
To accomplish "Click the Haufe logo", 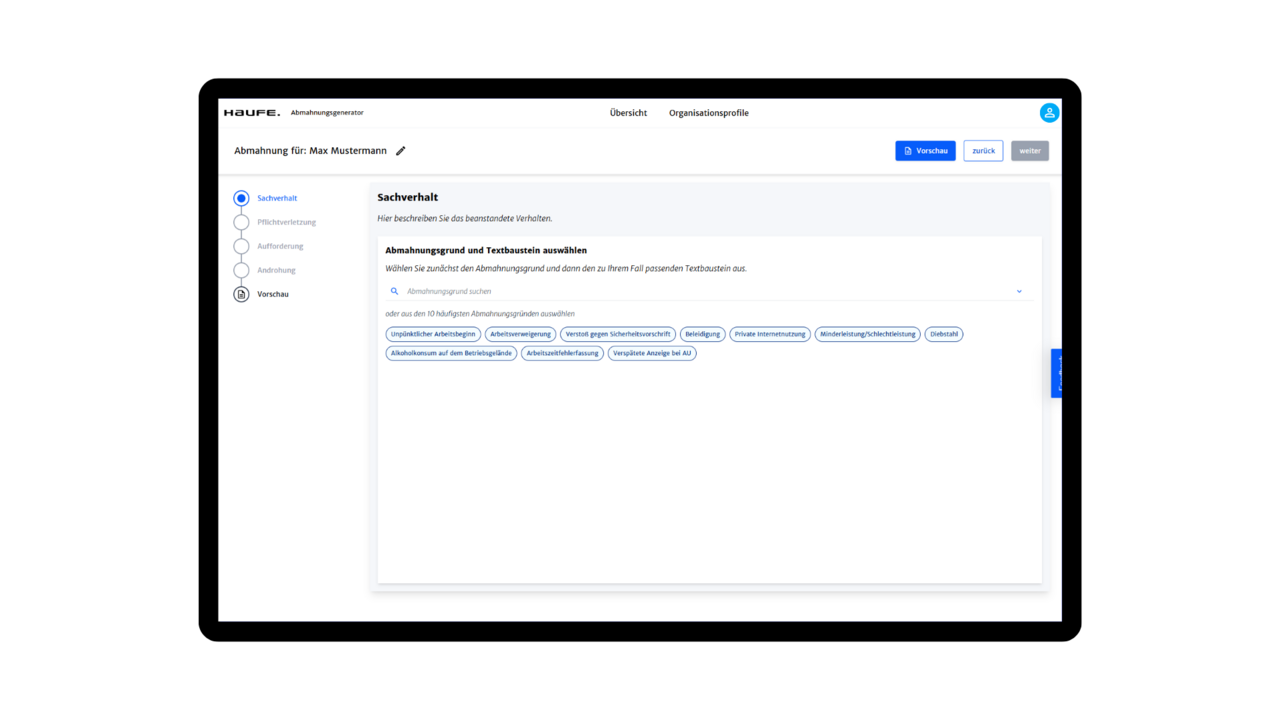I will [252, 113].
